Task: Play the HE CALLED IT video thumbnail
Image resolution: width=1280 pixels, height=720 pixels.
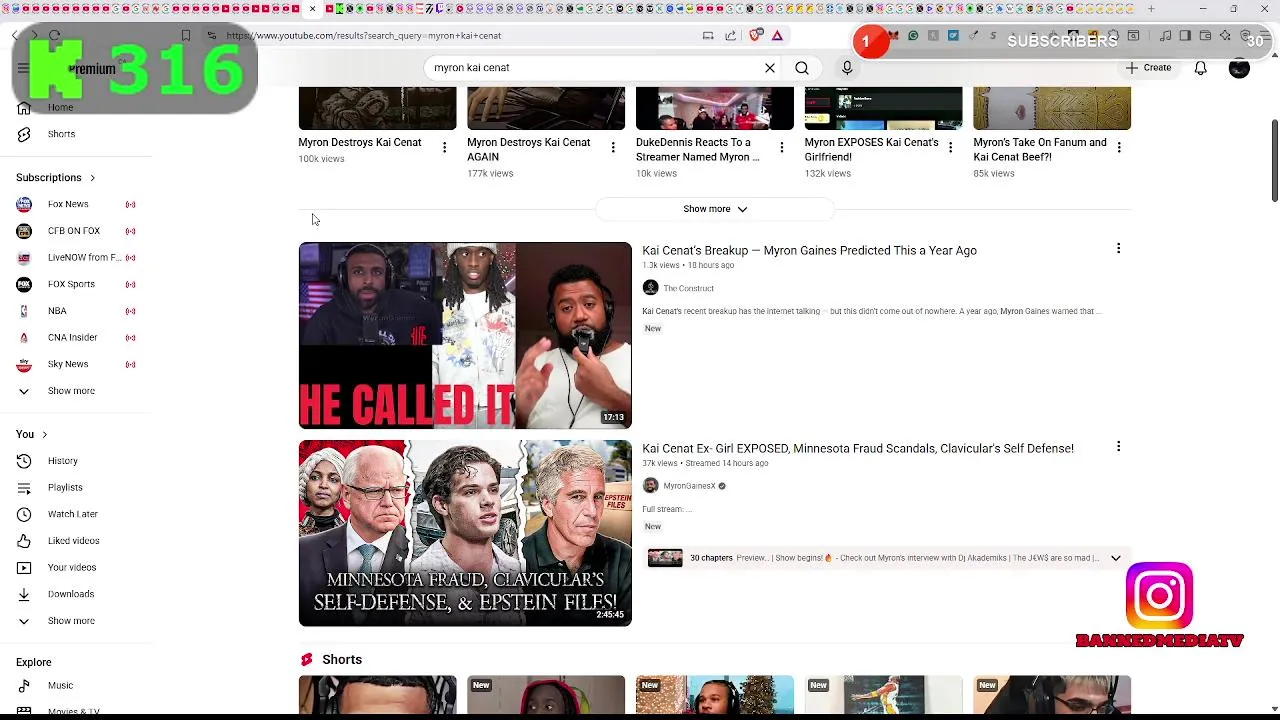Action: [x=465, y=335]
